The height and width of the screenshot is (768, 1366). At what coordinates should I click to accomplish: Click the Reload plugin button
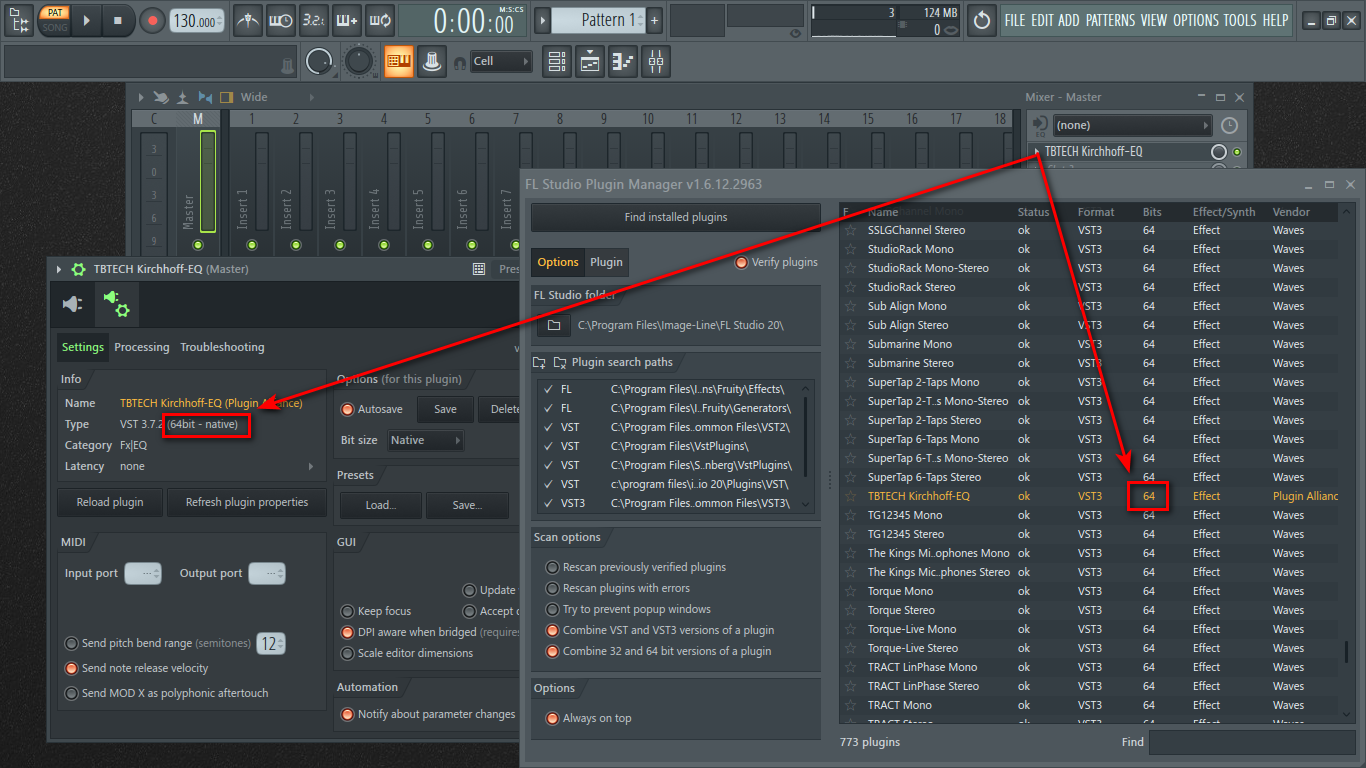point(110,502)
